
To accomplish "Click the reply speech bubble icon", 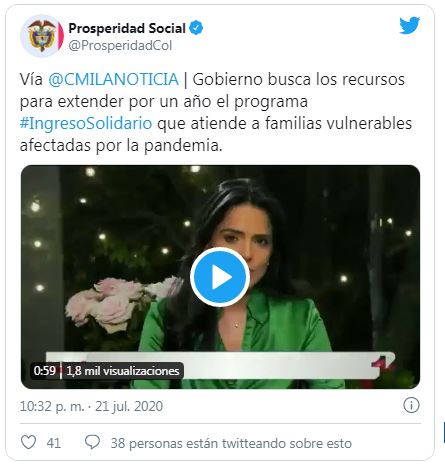I will pos(92,443).
